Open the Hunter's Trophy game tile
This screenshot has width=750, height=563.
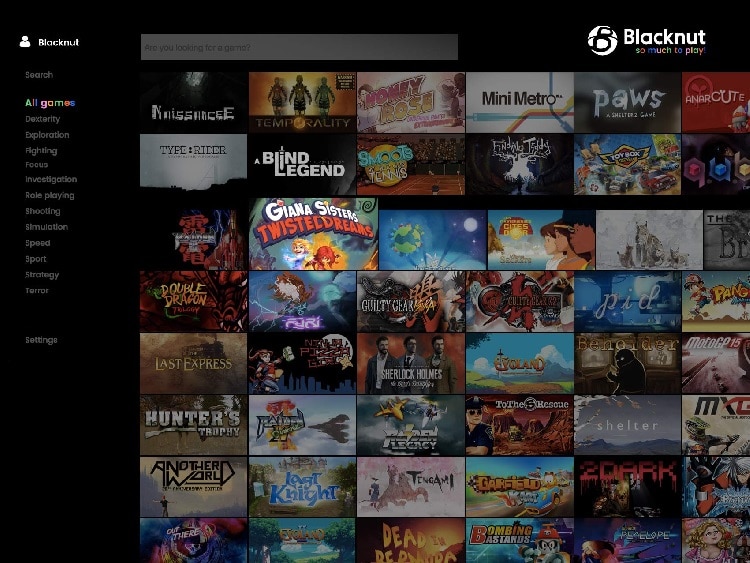tap(194, 425)
